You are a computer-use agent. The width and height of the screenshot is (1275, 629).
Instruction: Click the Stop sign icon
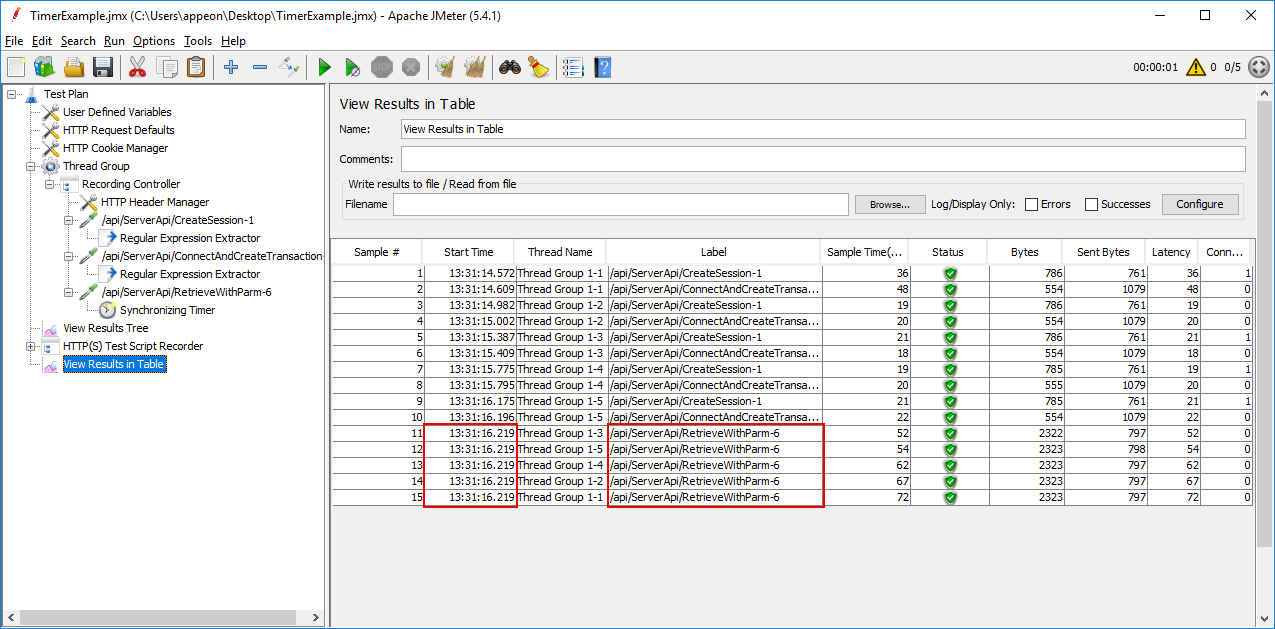382,67
